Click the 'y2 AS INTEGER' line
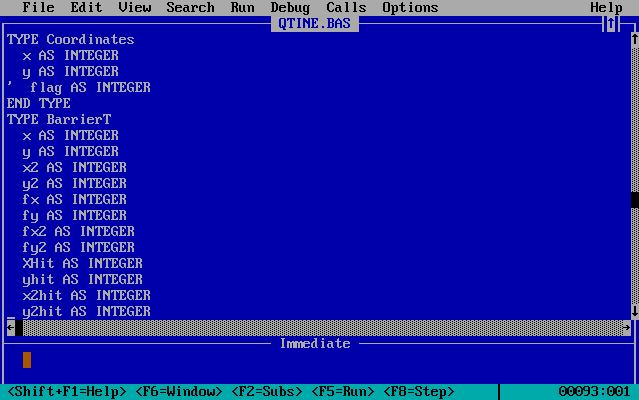Image resolution: width=639 pixels, height=400 pixels. (75, 183)
